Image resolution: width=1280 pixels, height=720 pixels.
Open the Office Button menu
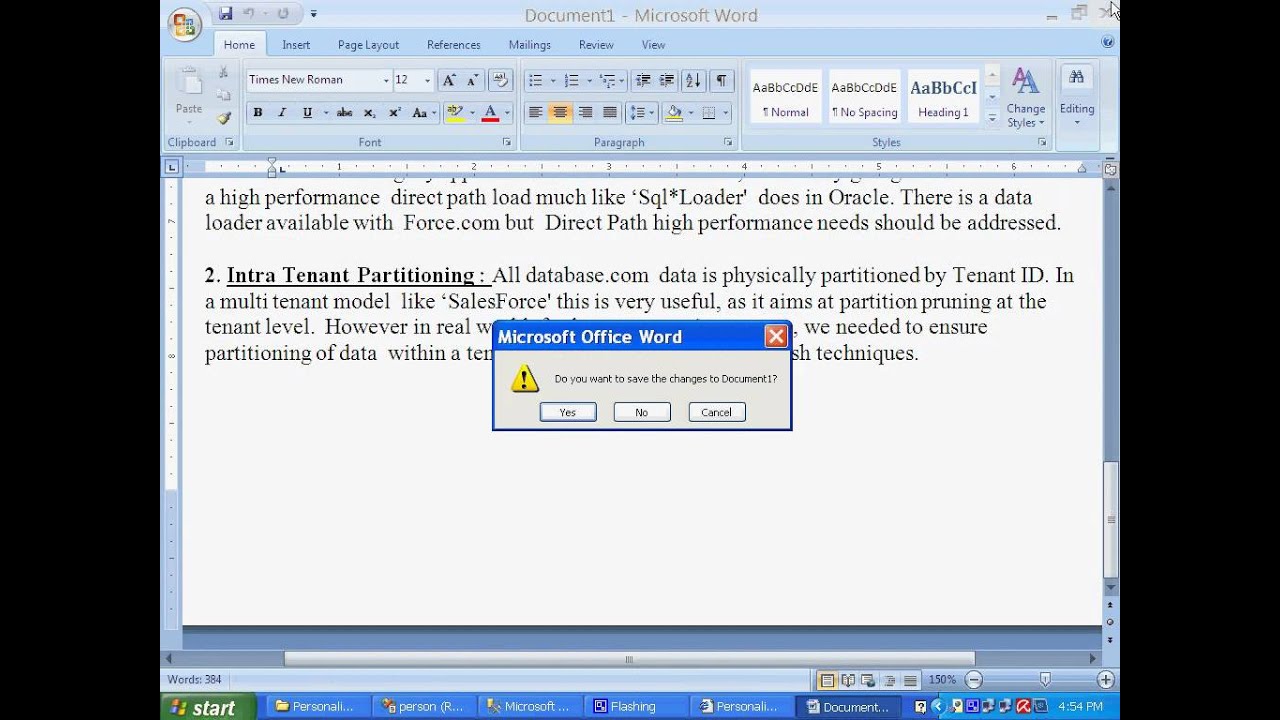185,25
